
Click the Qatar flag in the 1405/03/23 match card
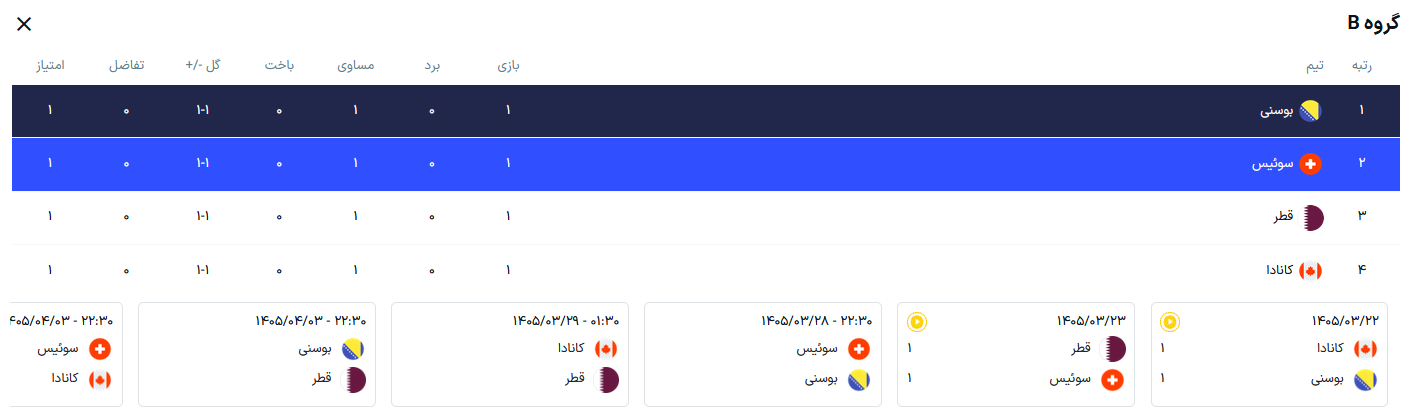tap(1112, 349)
